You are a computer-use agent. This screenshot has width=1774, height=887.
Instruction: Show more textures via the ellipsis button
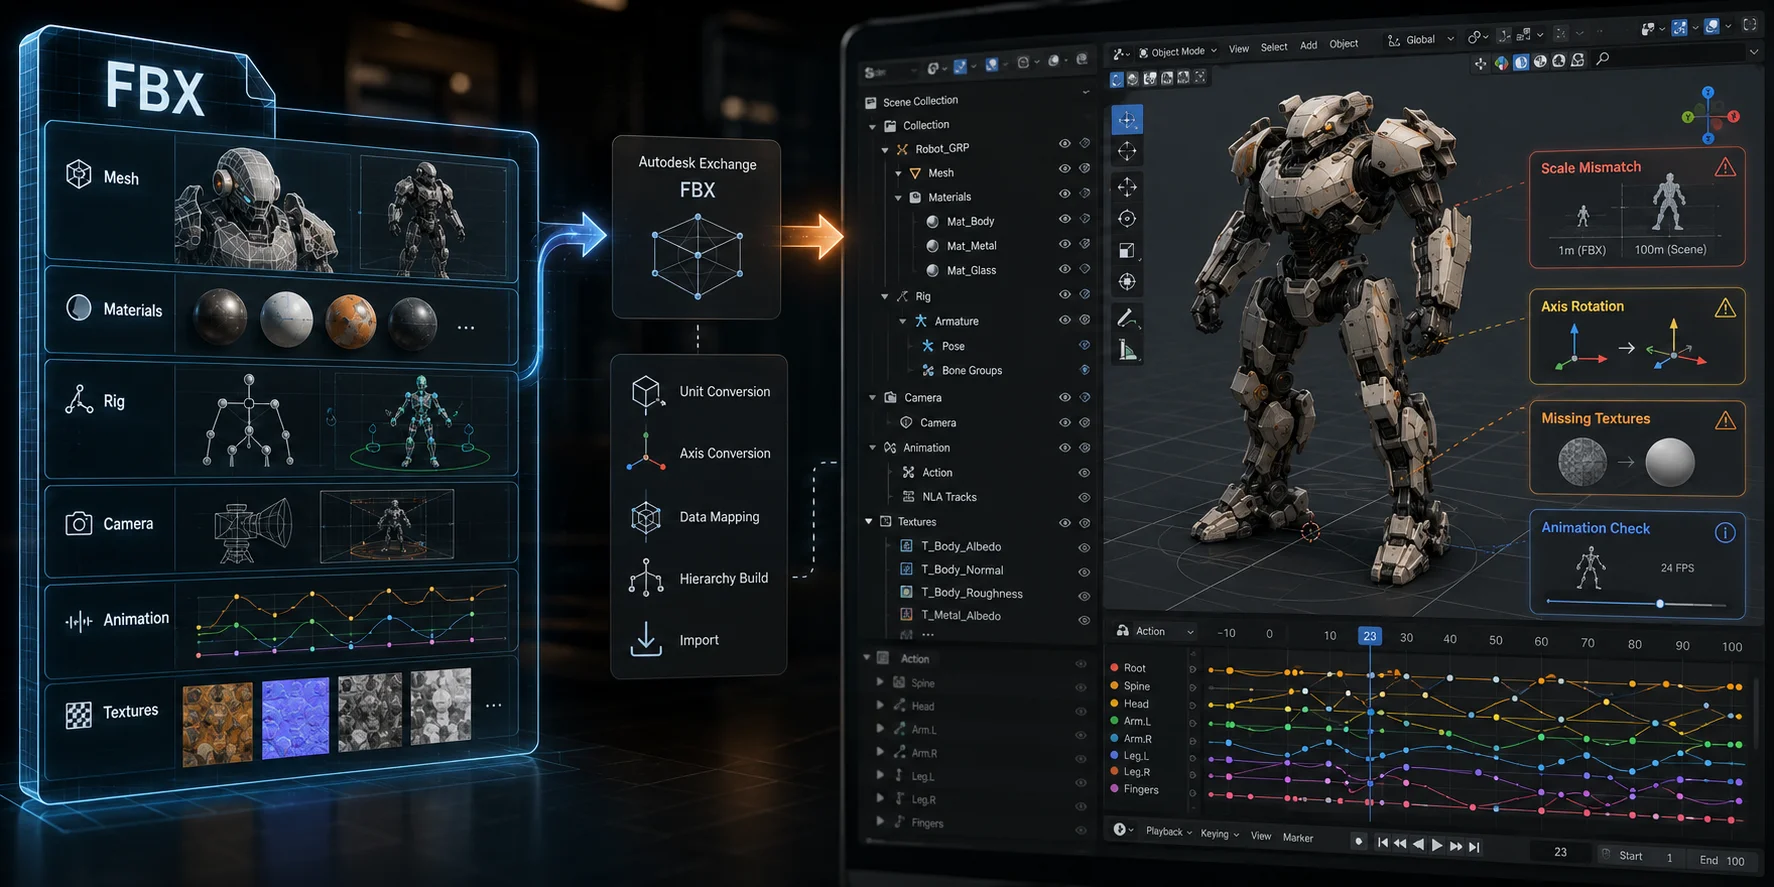coord(494,705)
